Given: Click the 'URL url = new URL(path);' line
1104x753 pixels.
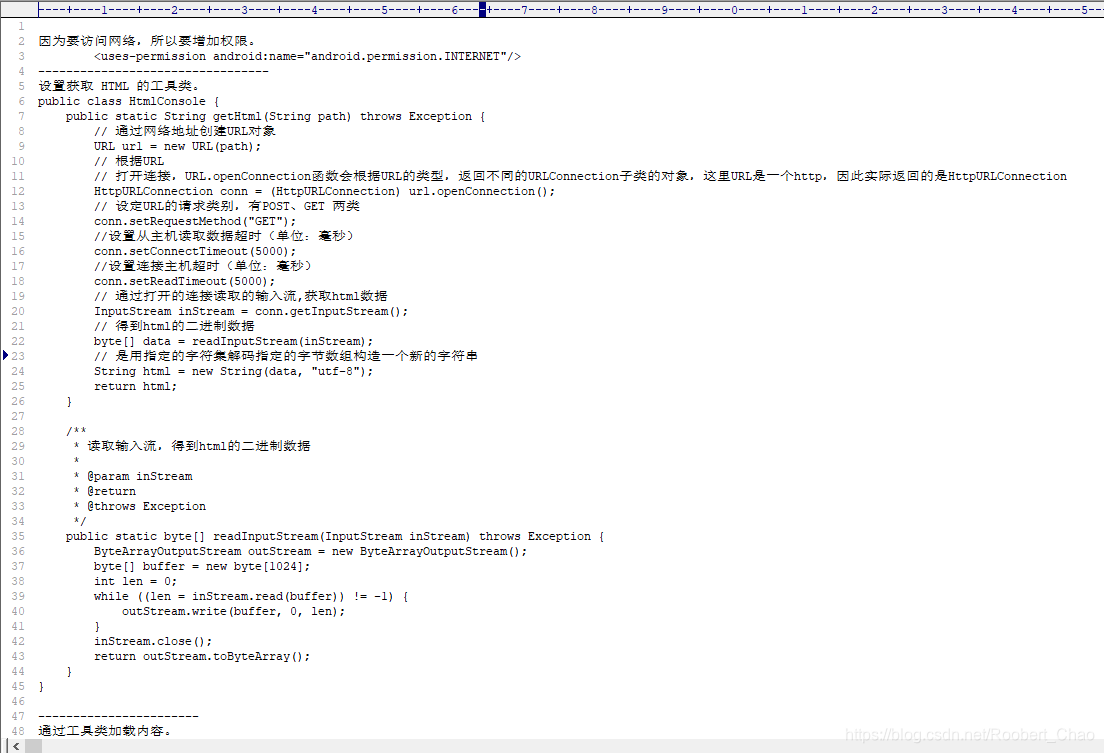Looking at the screenshot, I should [x=177, y=147].
